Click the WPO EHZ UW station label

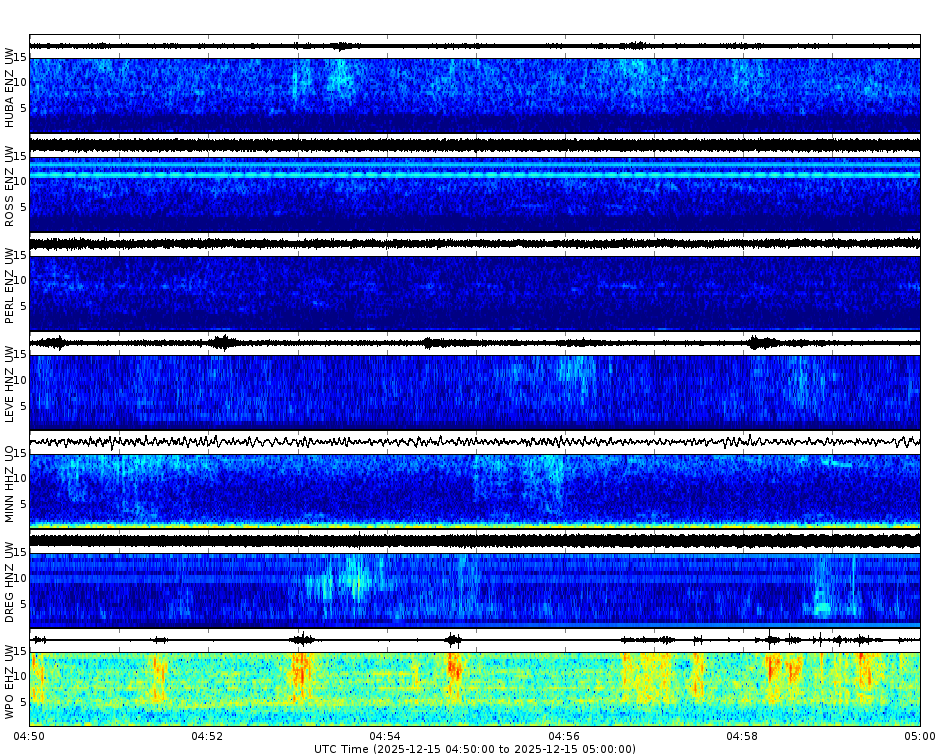pos(10,685)
